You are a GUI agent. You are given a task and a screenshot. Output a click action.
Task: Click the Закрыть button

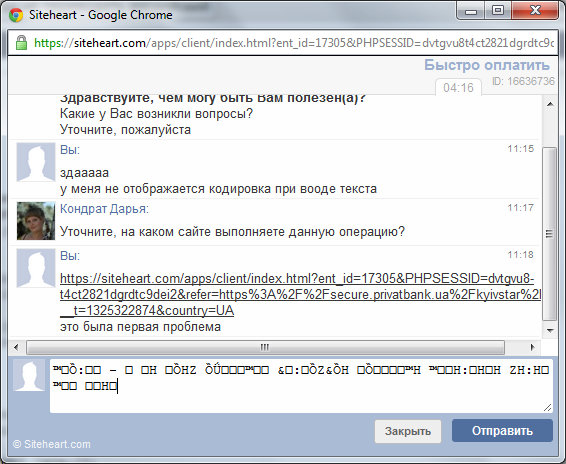click(x=408, y=431)
